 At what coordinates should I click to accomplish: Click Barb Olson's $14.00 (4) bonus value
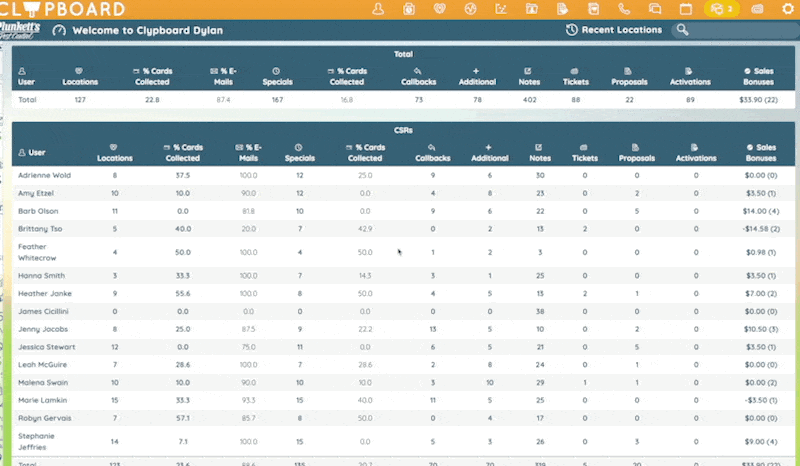(761, 211)
